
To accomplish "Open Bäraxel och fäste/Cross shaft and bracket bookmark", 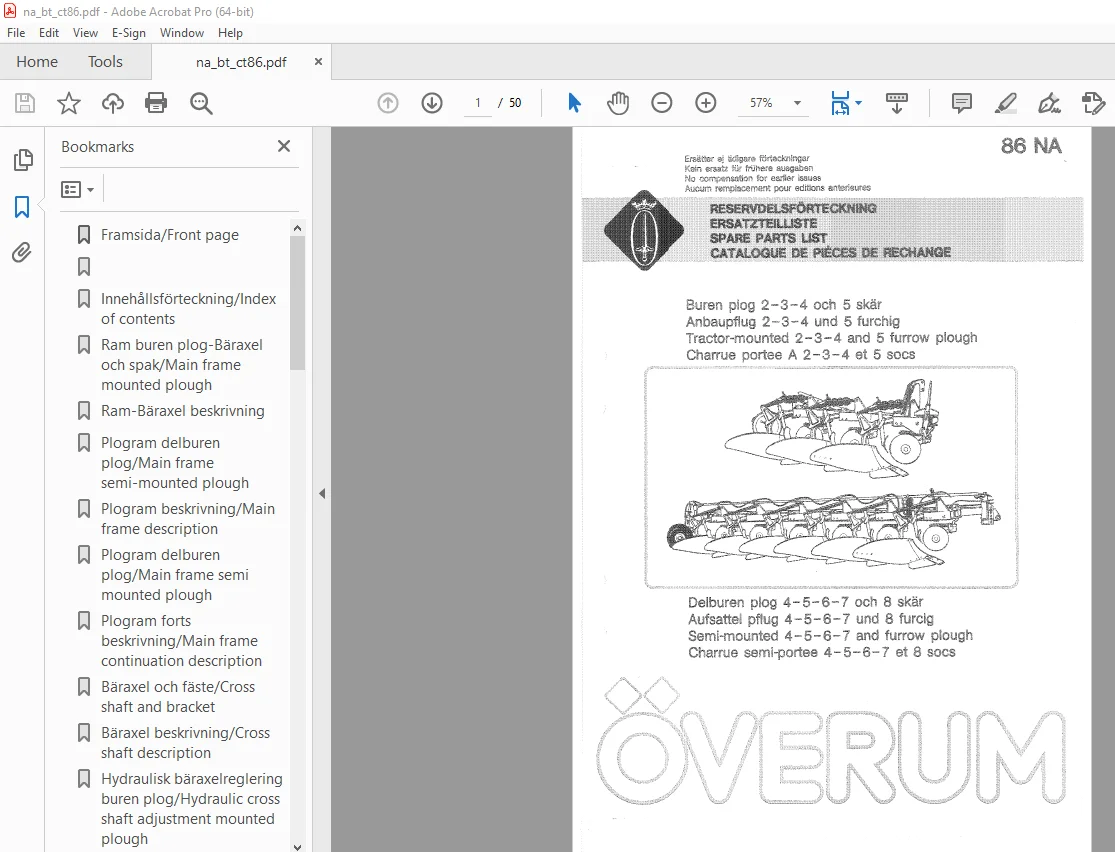I will pyautogui.click(x=178, y=697).
